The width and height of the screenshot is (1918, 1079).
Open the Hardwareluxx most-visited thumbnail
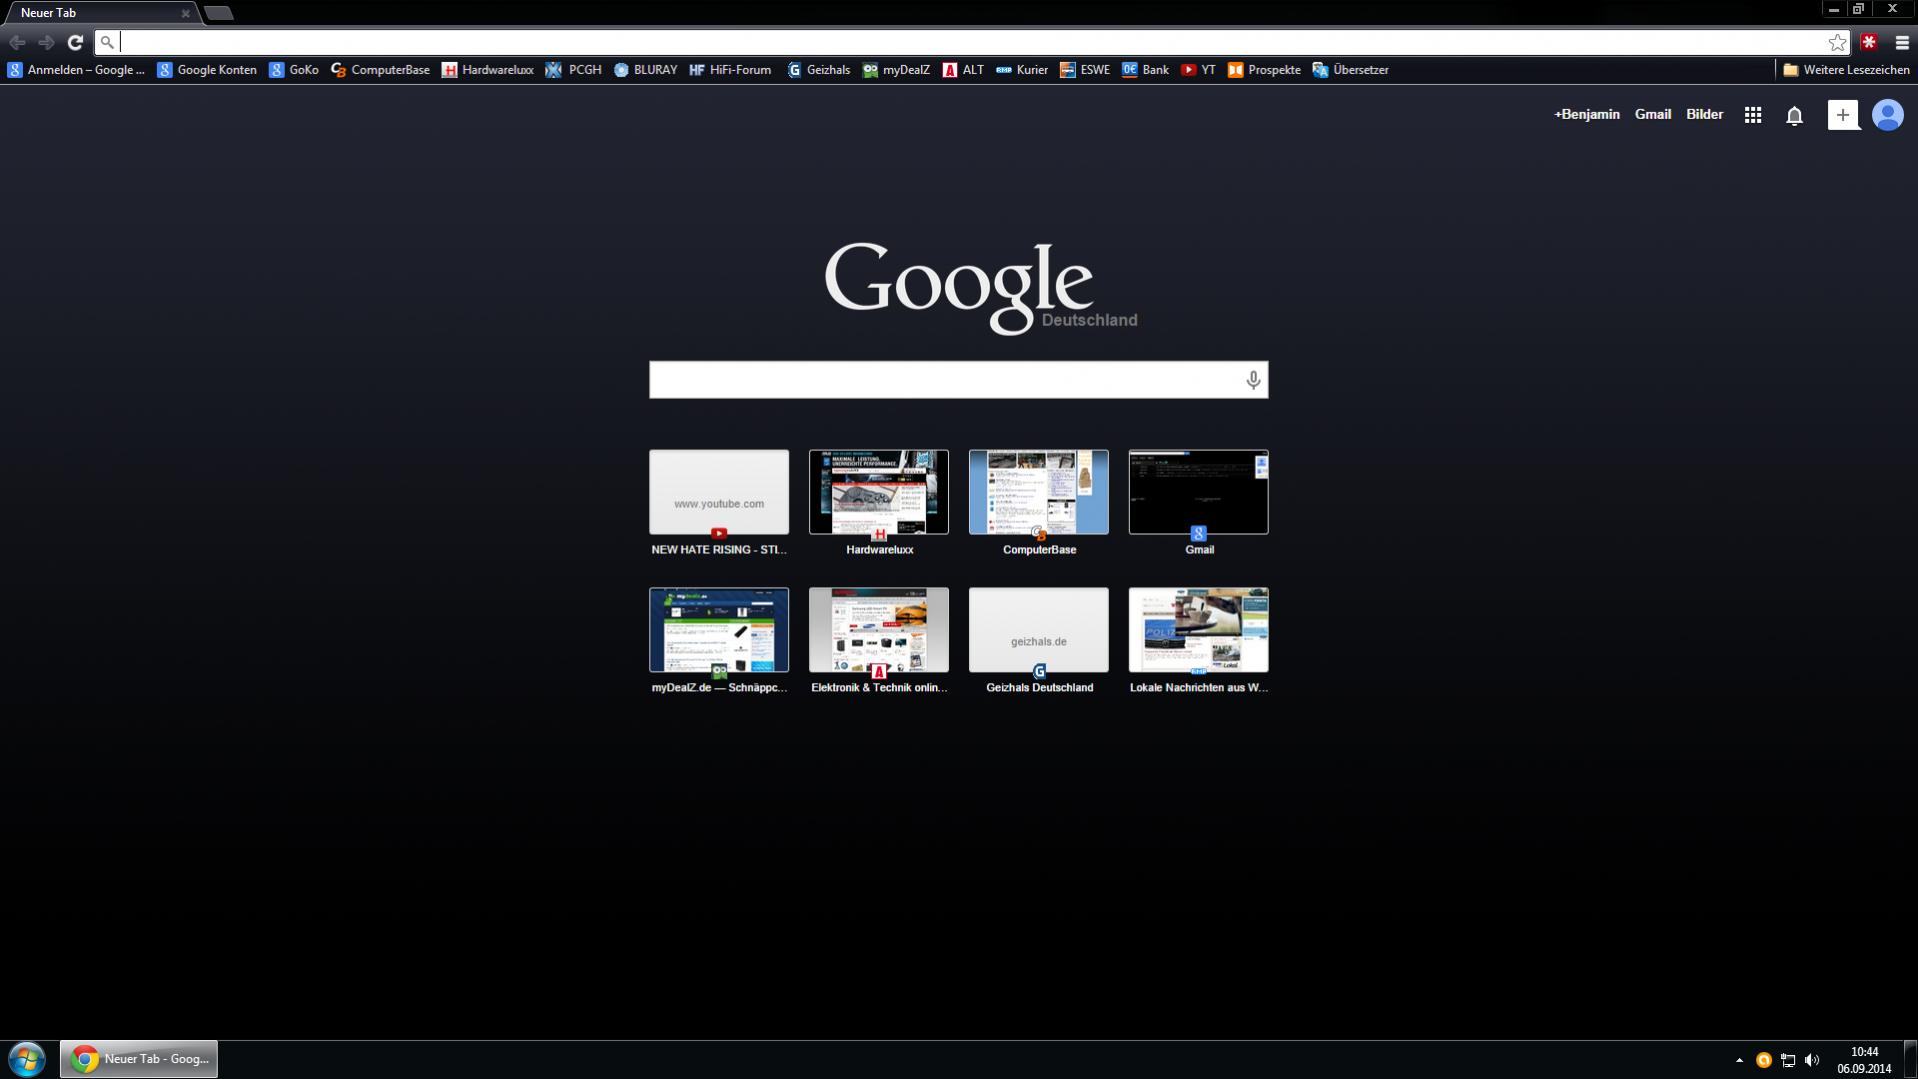[x=879, y=503]
